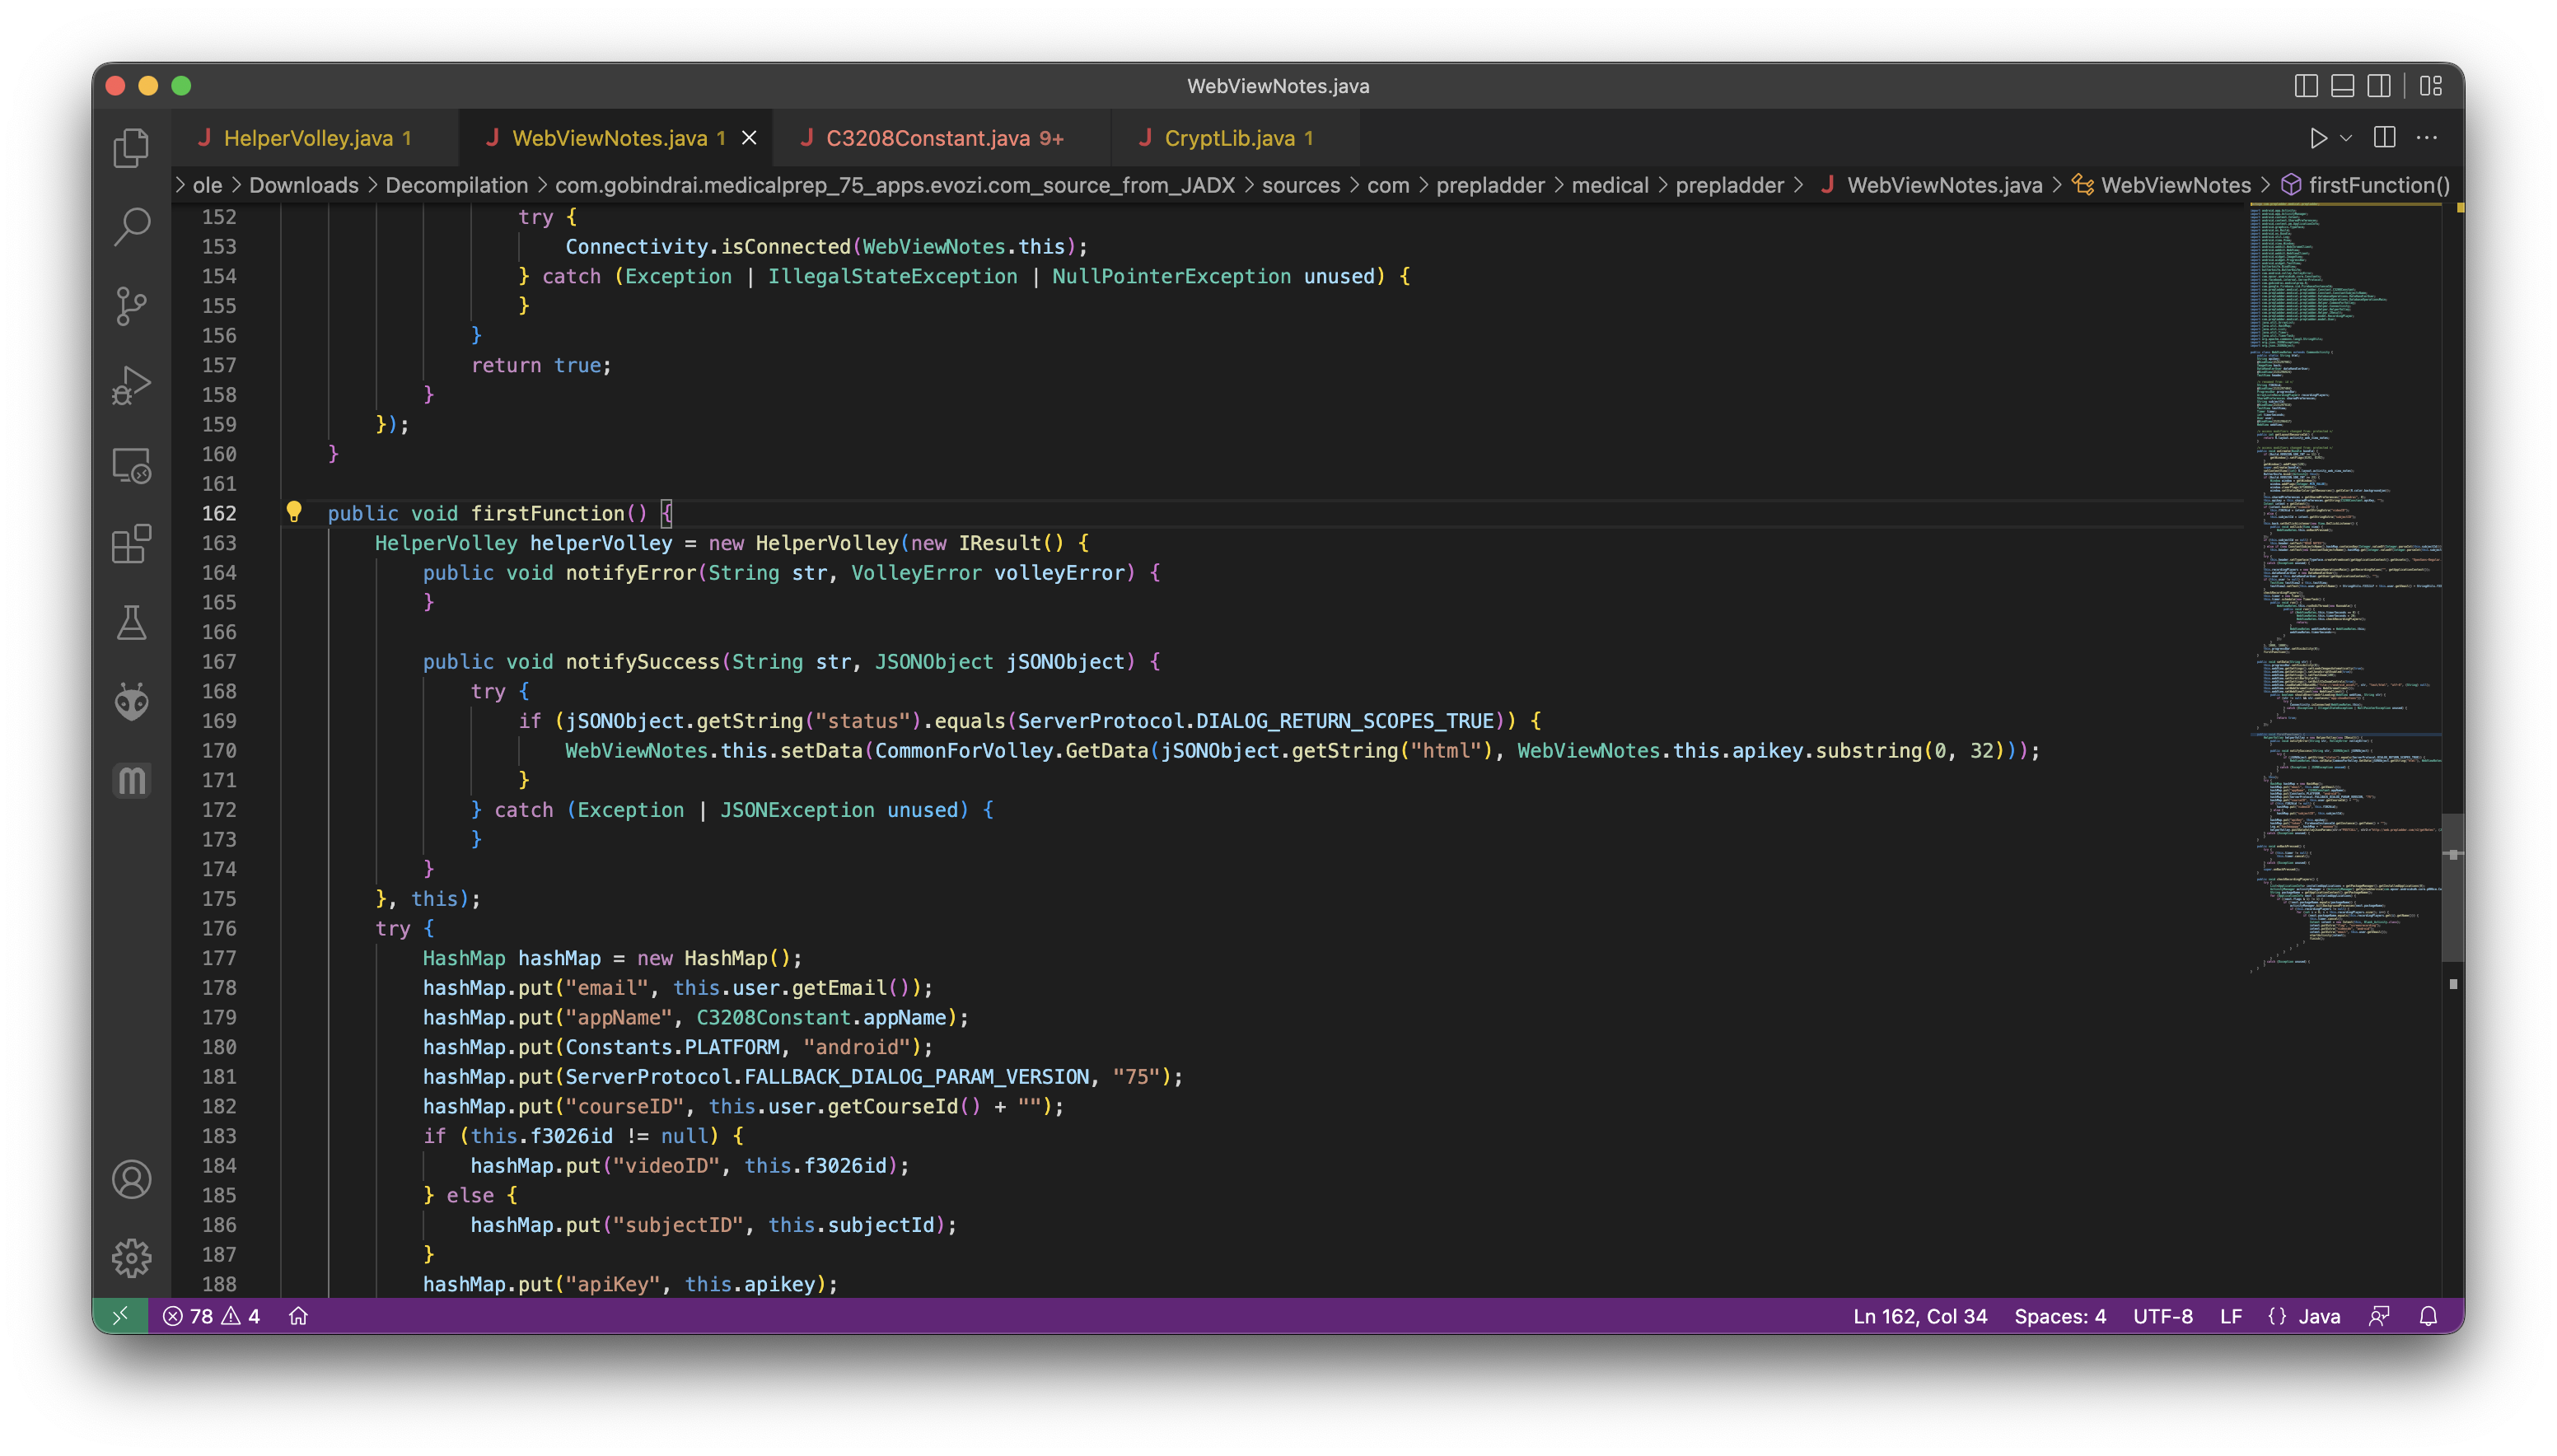Open the Downloads breadcrumb dropdown
This screenshot has height=1456, width=2557.
click(x=303, y=185)
